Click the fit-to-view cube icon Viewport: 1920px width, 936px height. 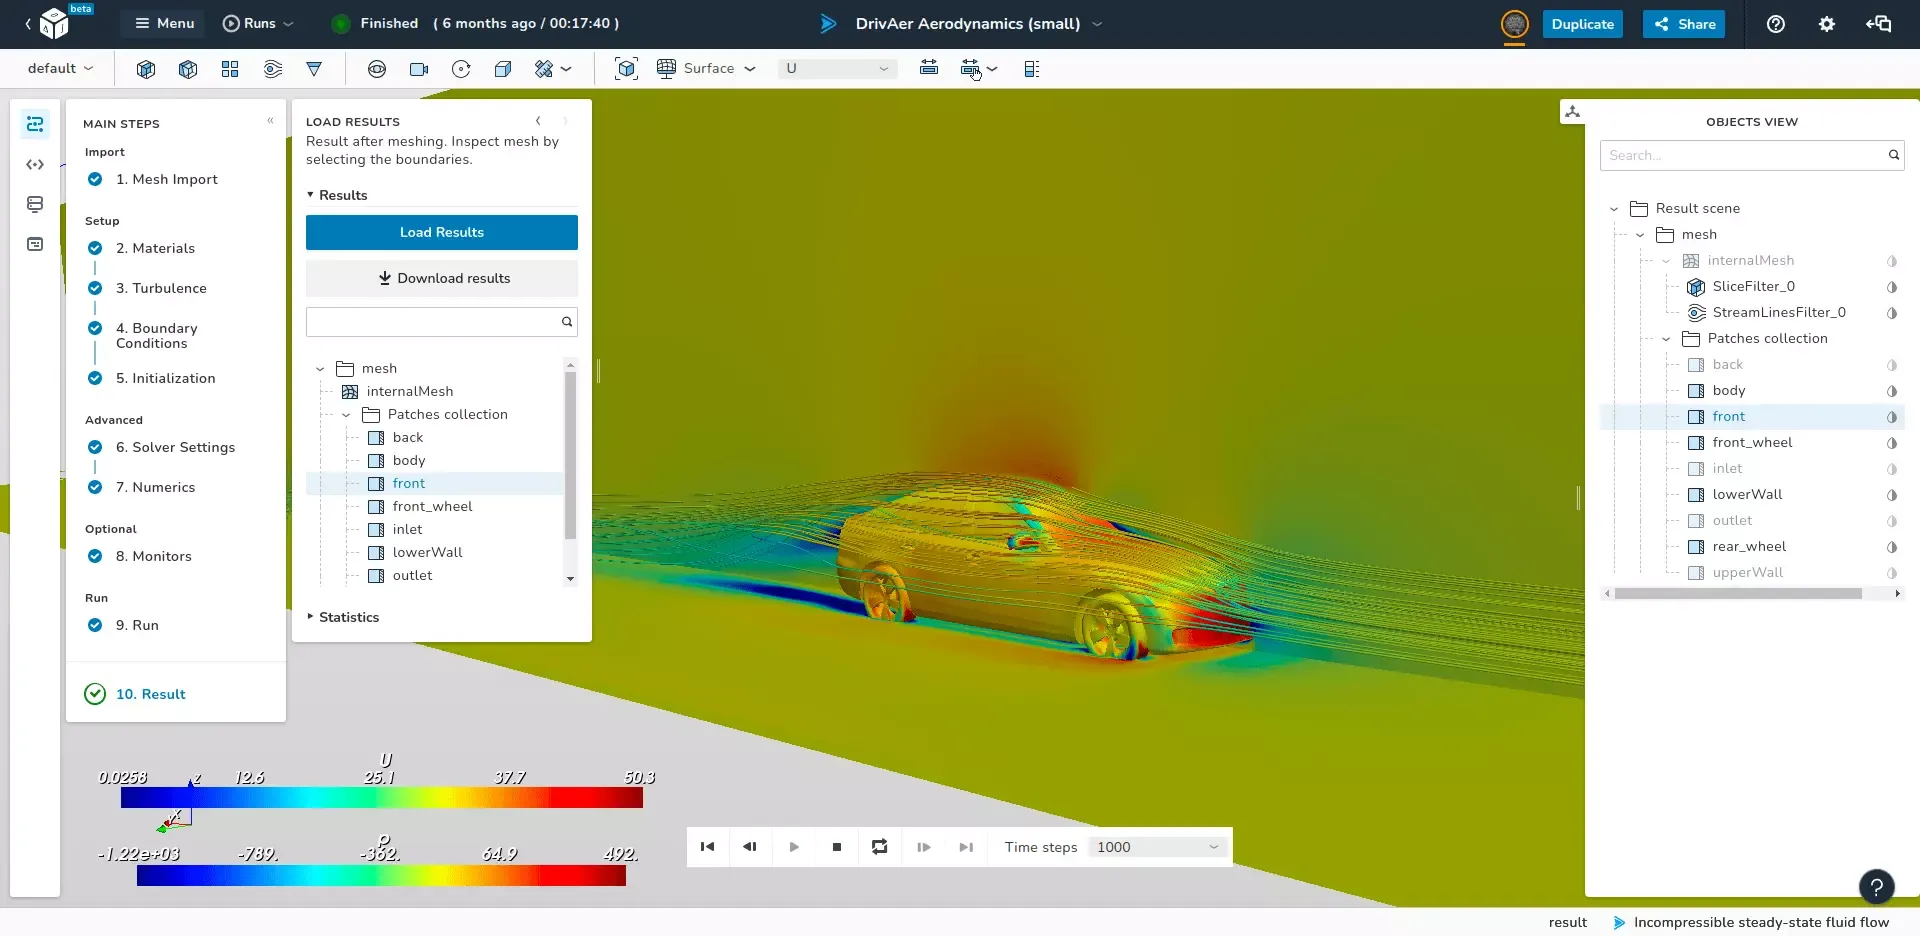626,69
